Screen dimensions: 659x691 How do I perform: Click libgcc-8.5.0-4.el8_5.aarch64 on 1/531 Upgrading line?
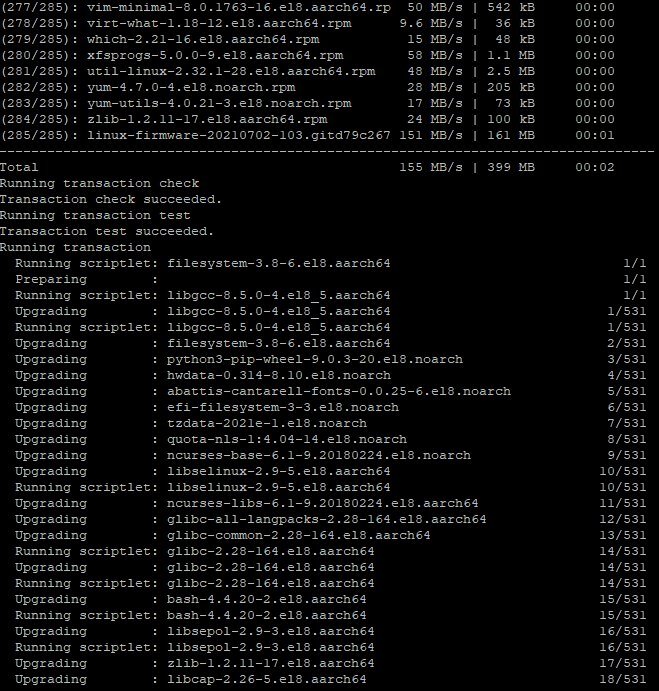(x=279, y=312)
